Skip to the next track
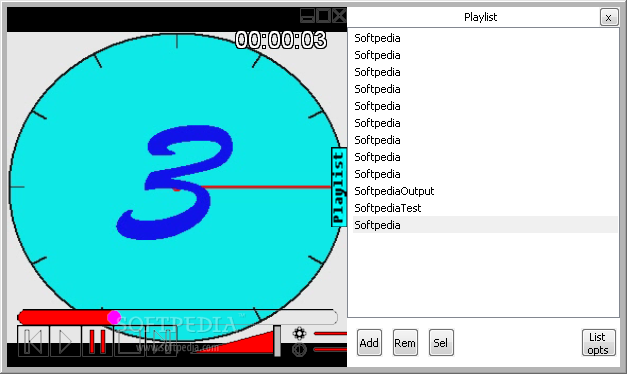 point(162,341)
